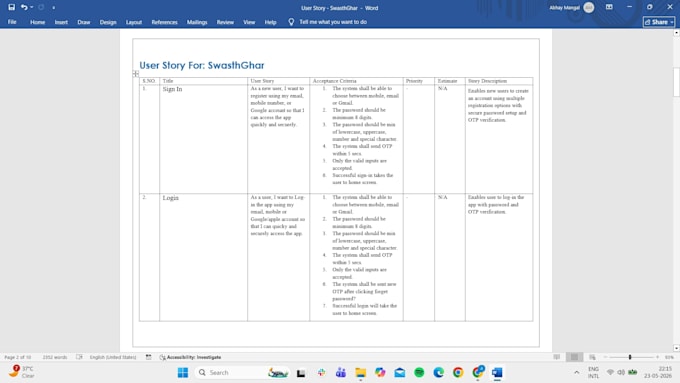The height and width of the screenshot is (383, 680).
Task: Click the 'Sign In' title cell
Action: pyautogui.click(x=203, y=139)
